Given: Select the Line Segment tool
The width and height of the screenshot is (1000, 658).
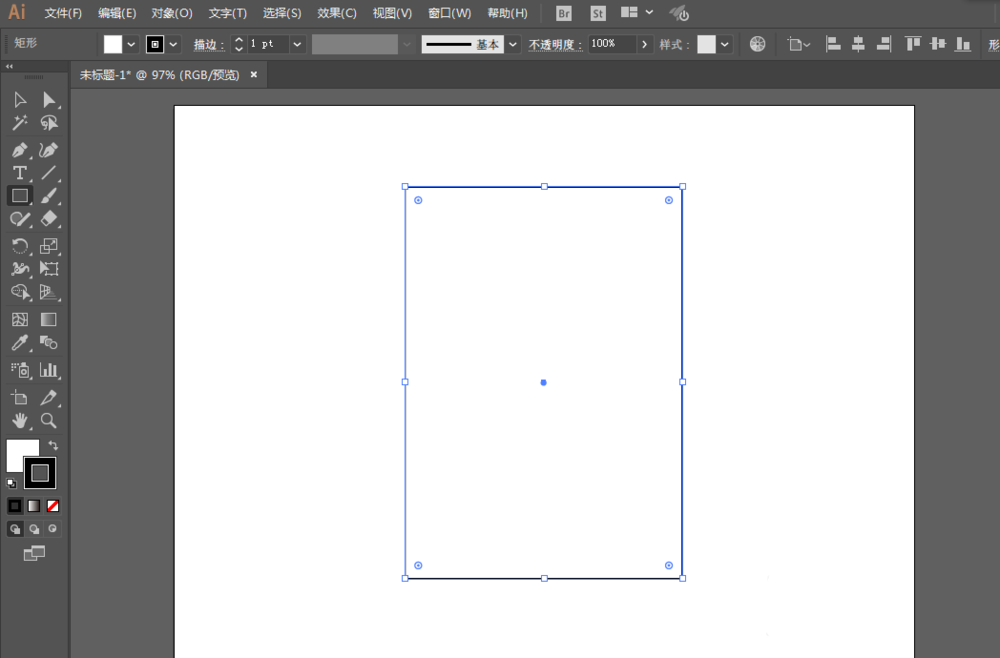Looking at the screenshot, I should (x=48, y=173).
